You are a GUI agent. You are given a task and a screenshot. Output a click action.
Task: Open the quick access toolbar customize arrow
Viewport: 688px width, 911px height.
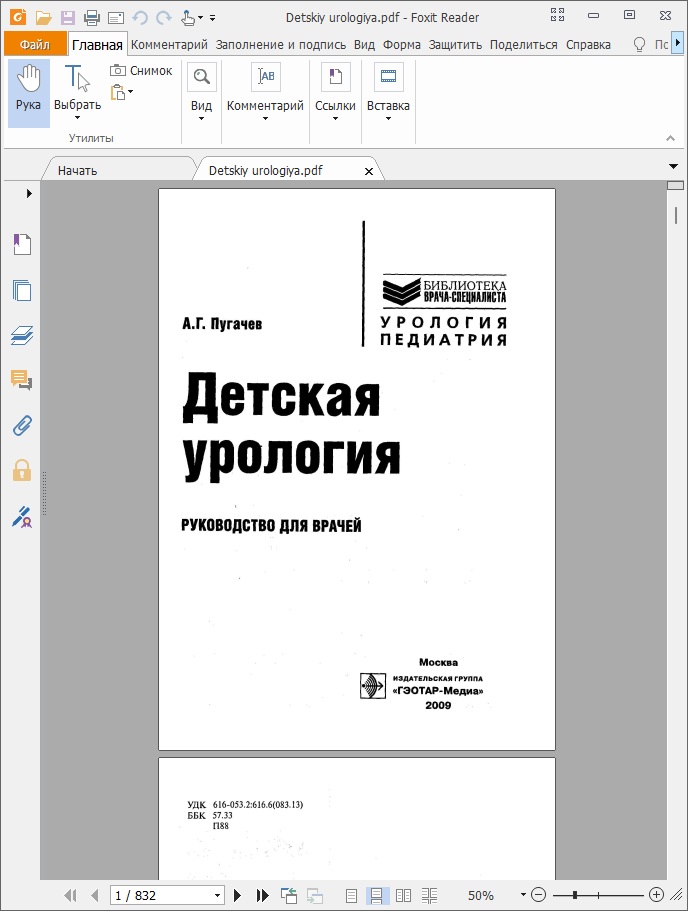[x=213, y=19]
